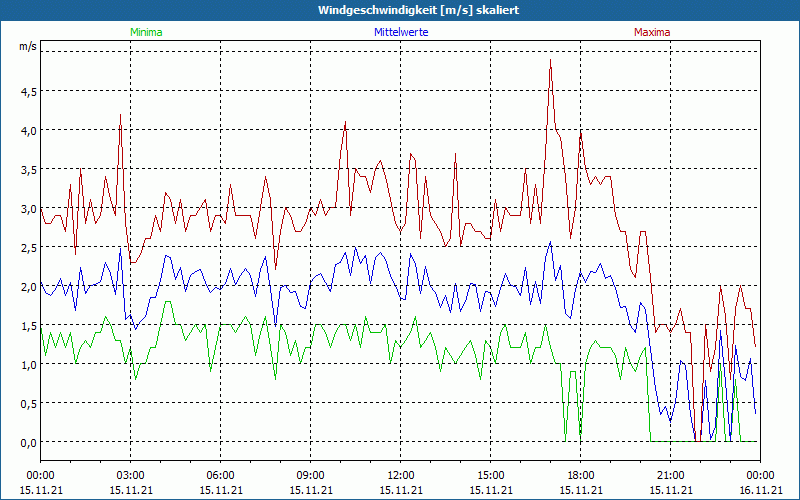Screen dimensions: 800x500
Task: Click the 1,0 y-axis value
Action: [x=29, y=365]
